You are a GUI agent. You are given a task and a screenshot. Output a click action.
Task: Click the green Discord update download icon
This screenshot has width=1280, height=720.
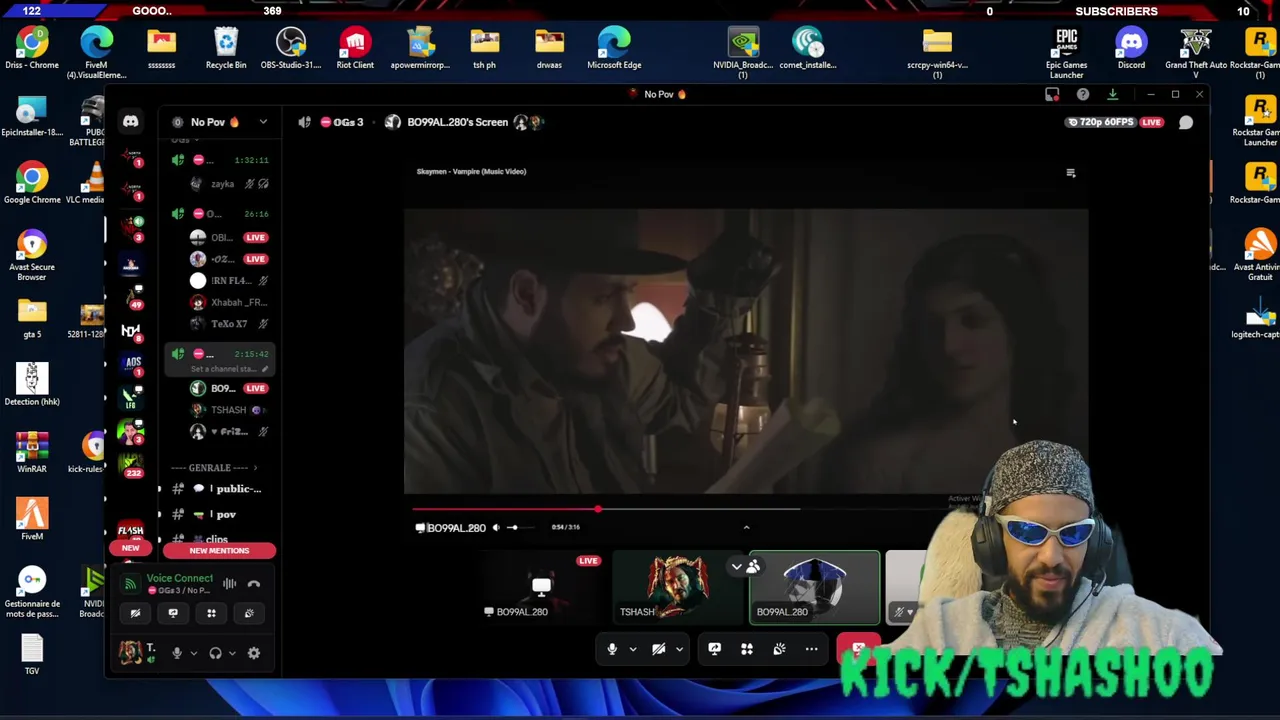click(1112, 94)
